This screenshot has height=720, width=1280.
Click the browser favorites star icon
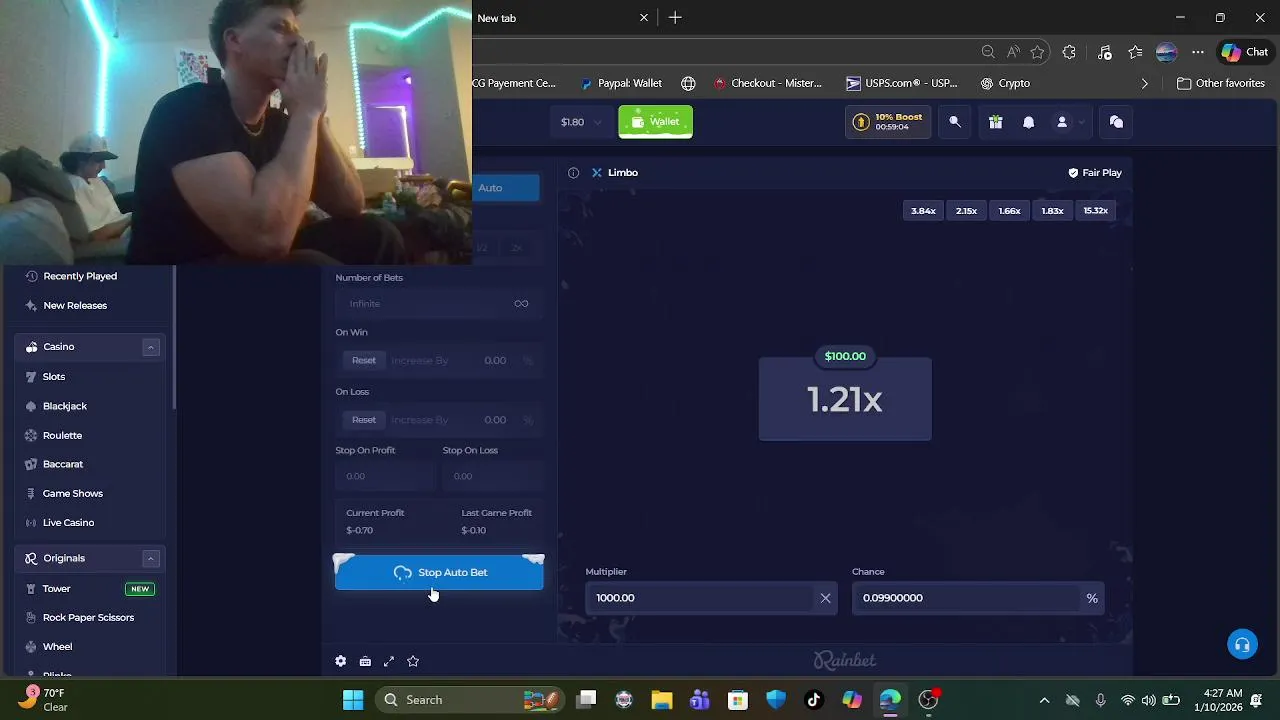1037,52
